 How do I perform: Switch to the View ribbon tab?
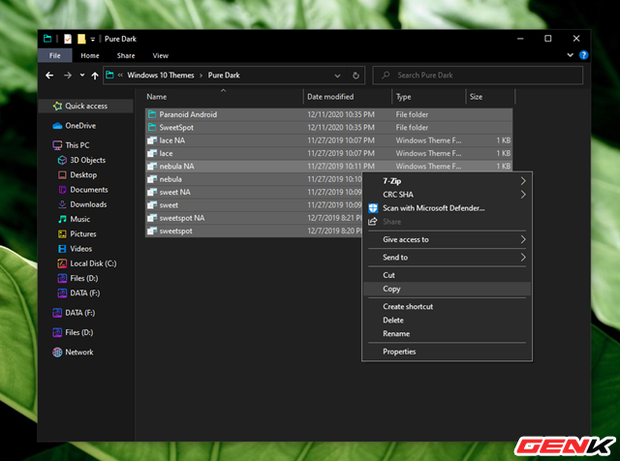coord(160,56)
